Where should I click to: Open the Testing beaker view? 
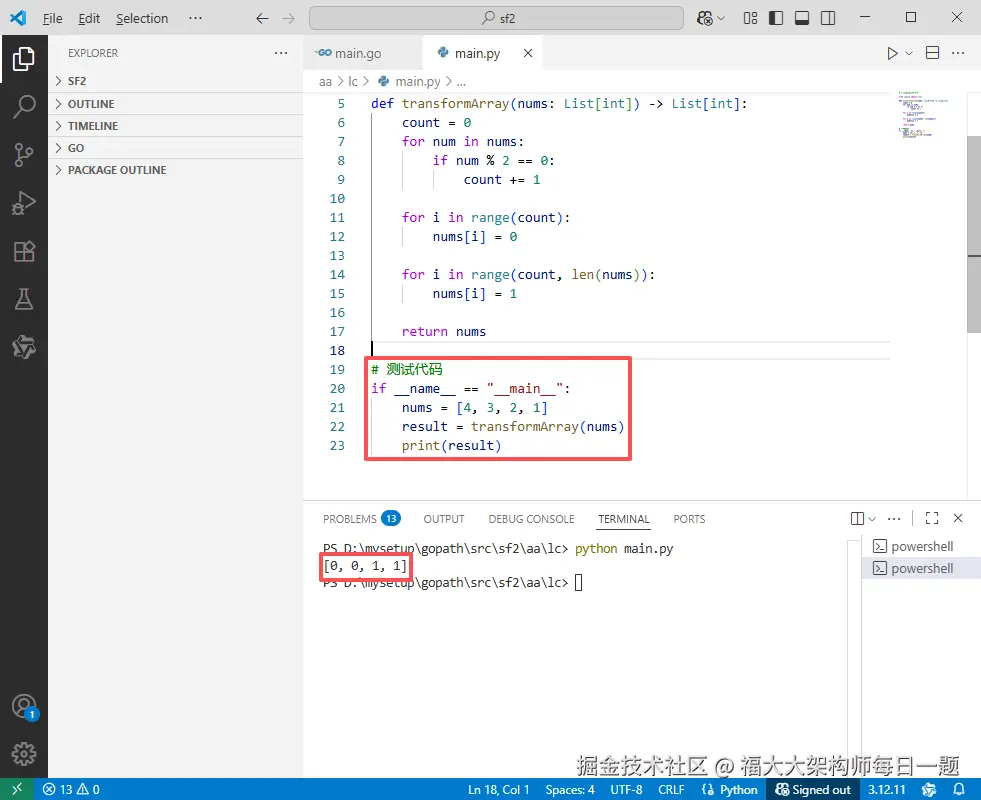pos(24,299)
